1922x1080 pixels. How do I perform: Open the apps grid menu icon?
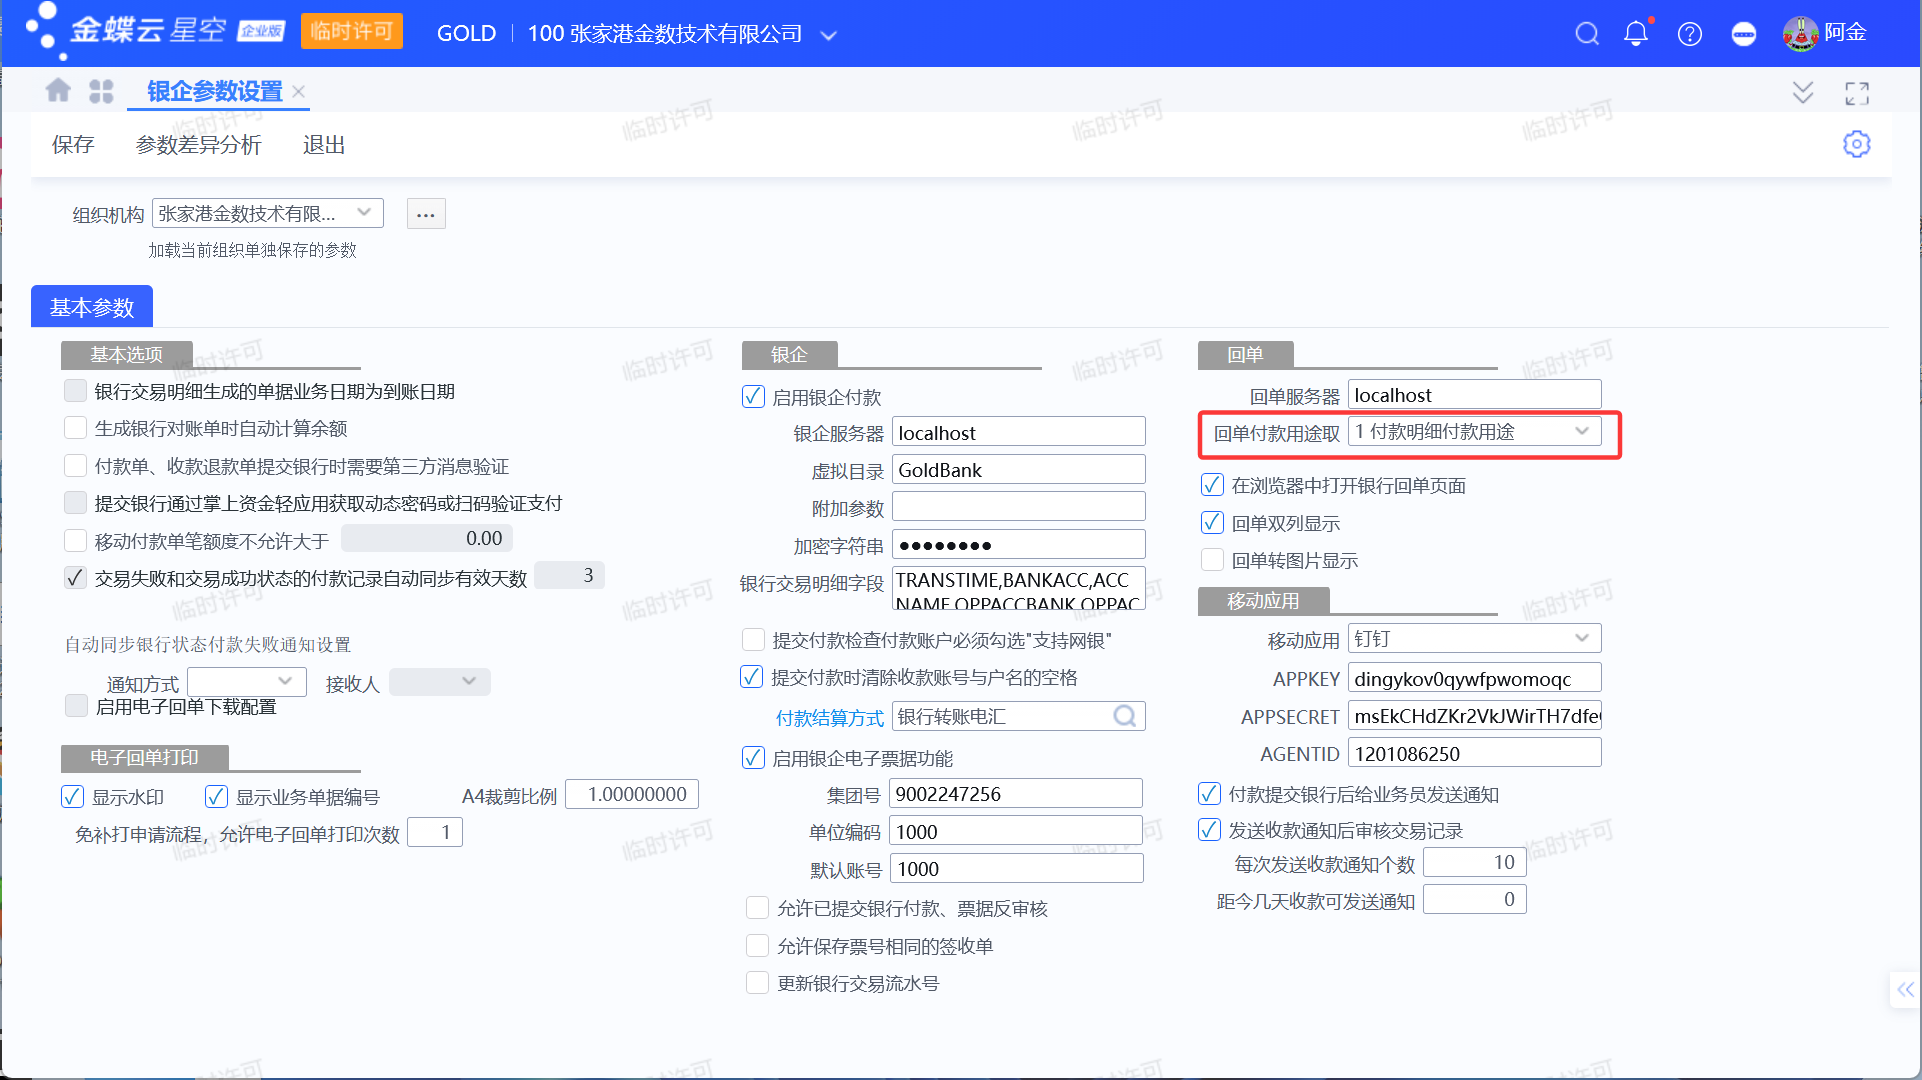tap(101, 91)
